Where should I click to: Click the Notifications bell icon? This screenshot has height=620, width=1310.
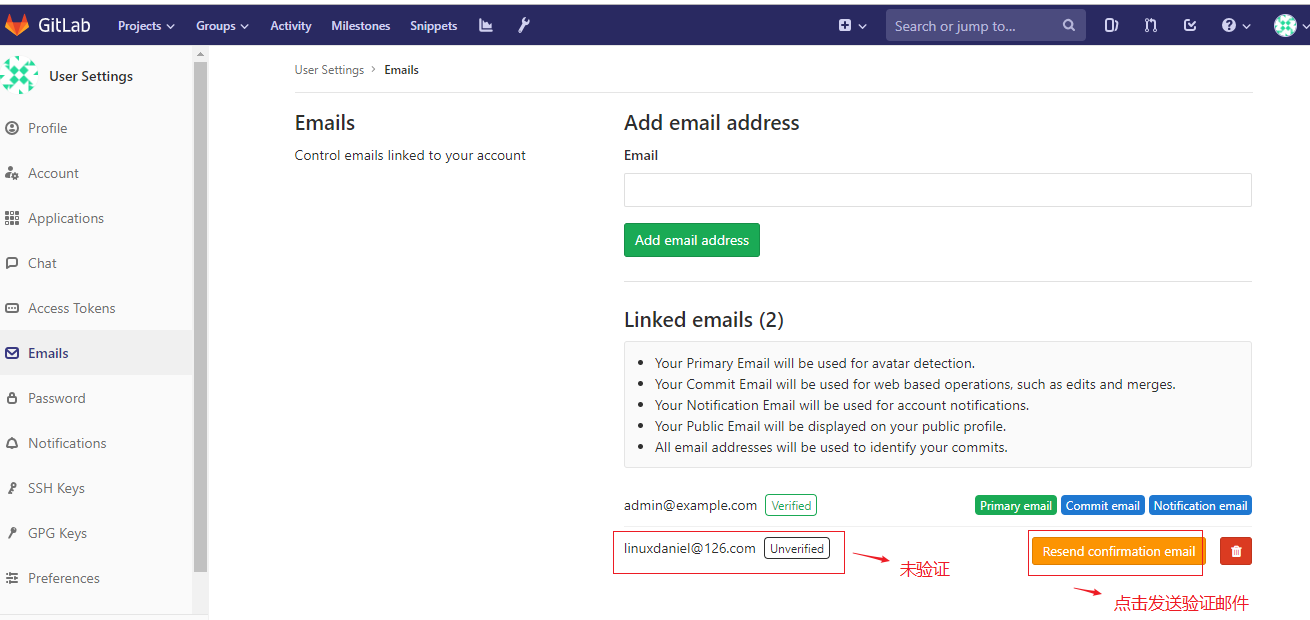click(x=12, y=443)
